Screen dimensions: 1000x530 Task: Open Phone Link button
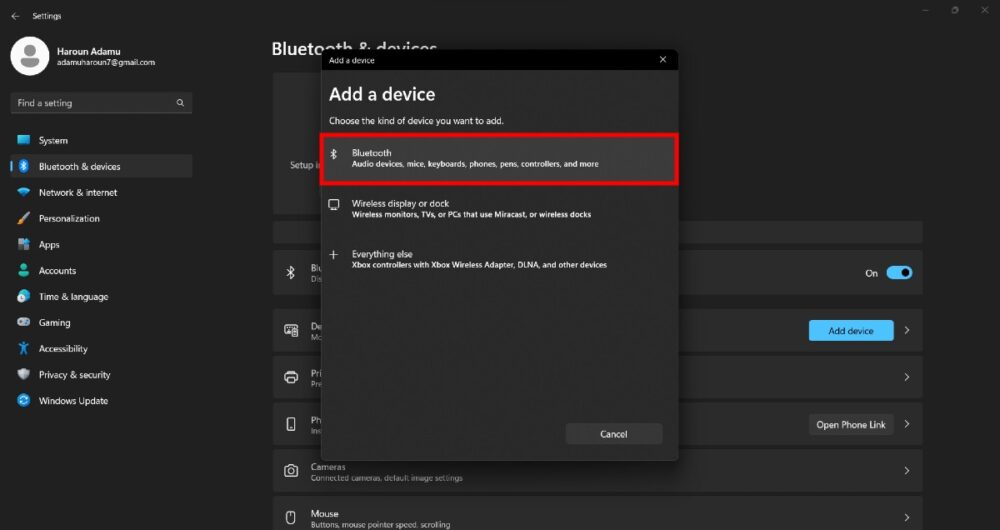click(x=850, y=425)
